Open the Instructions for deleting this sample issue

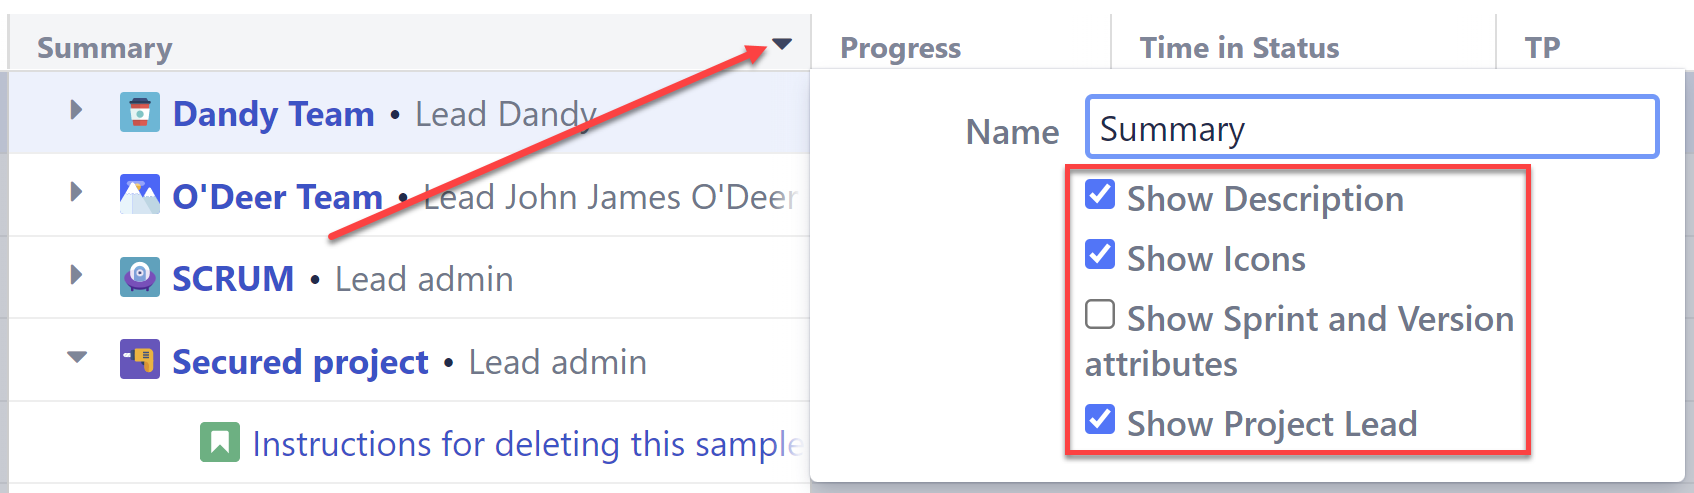tap(526, 444)
